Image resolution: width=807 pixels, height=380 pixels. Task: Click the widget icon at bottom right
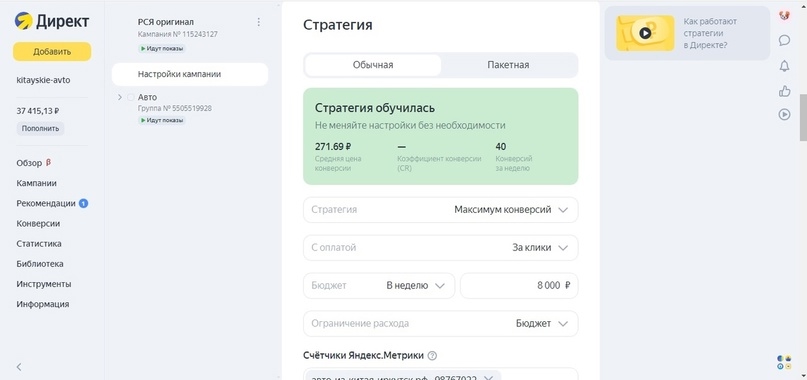tap(784, 362)
